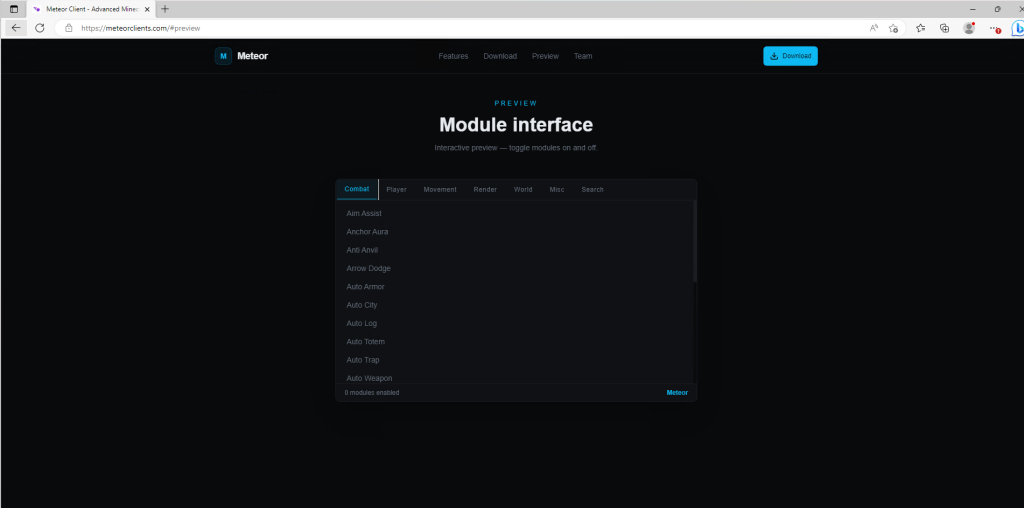The image size is (1024, 508).
Task: Open the read aloud icon in address bar
Action: point(873,28)
